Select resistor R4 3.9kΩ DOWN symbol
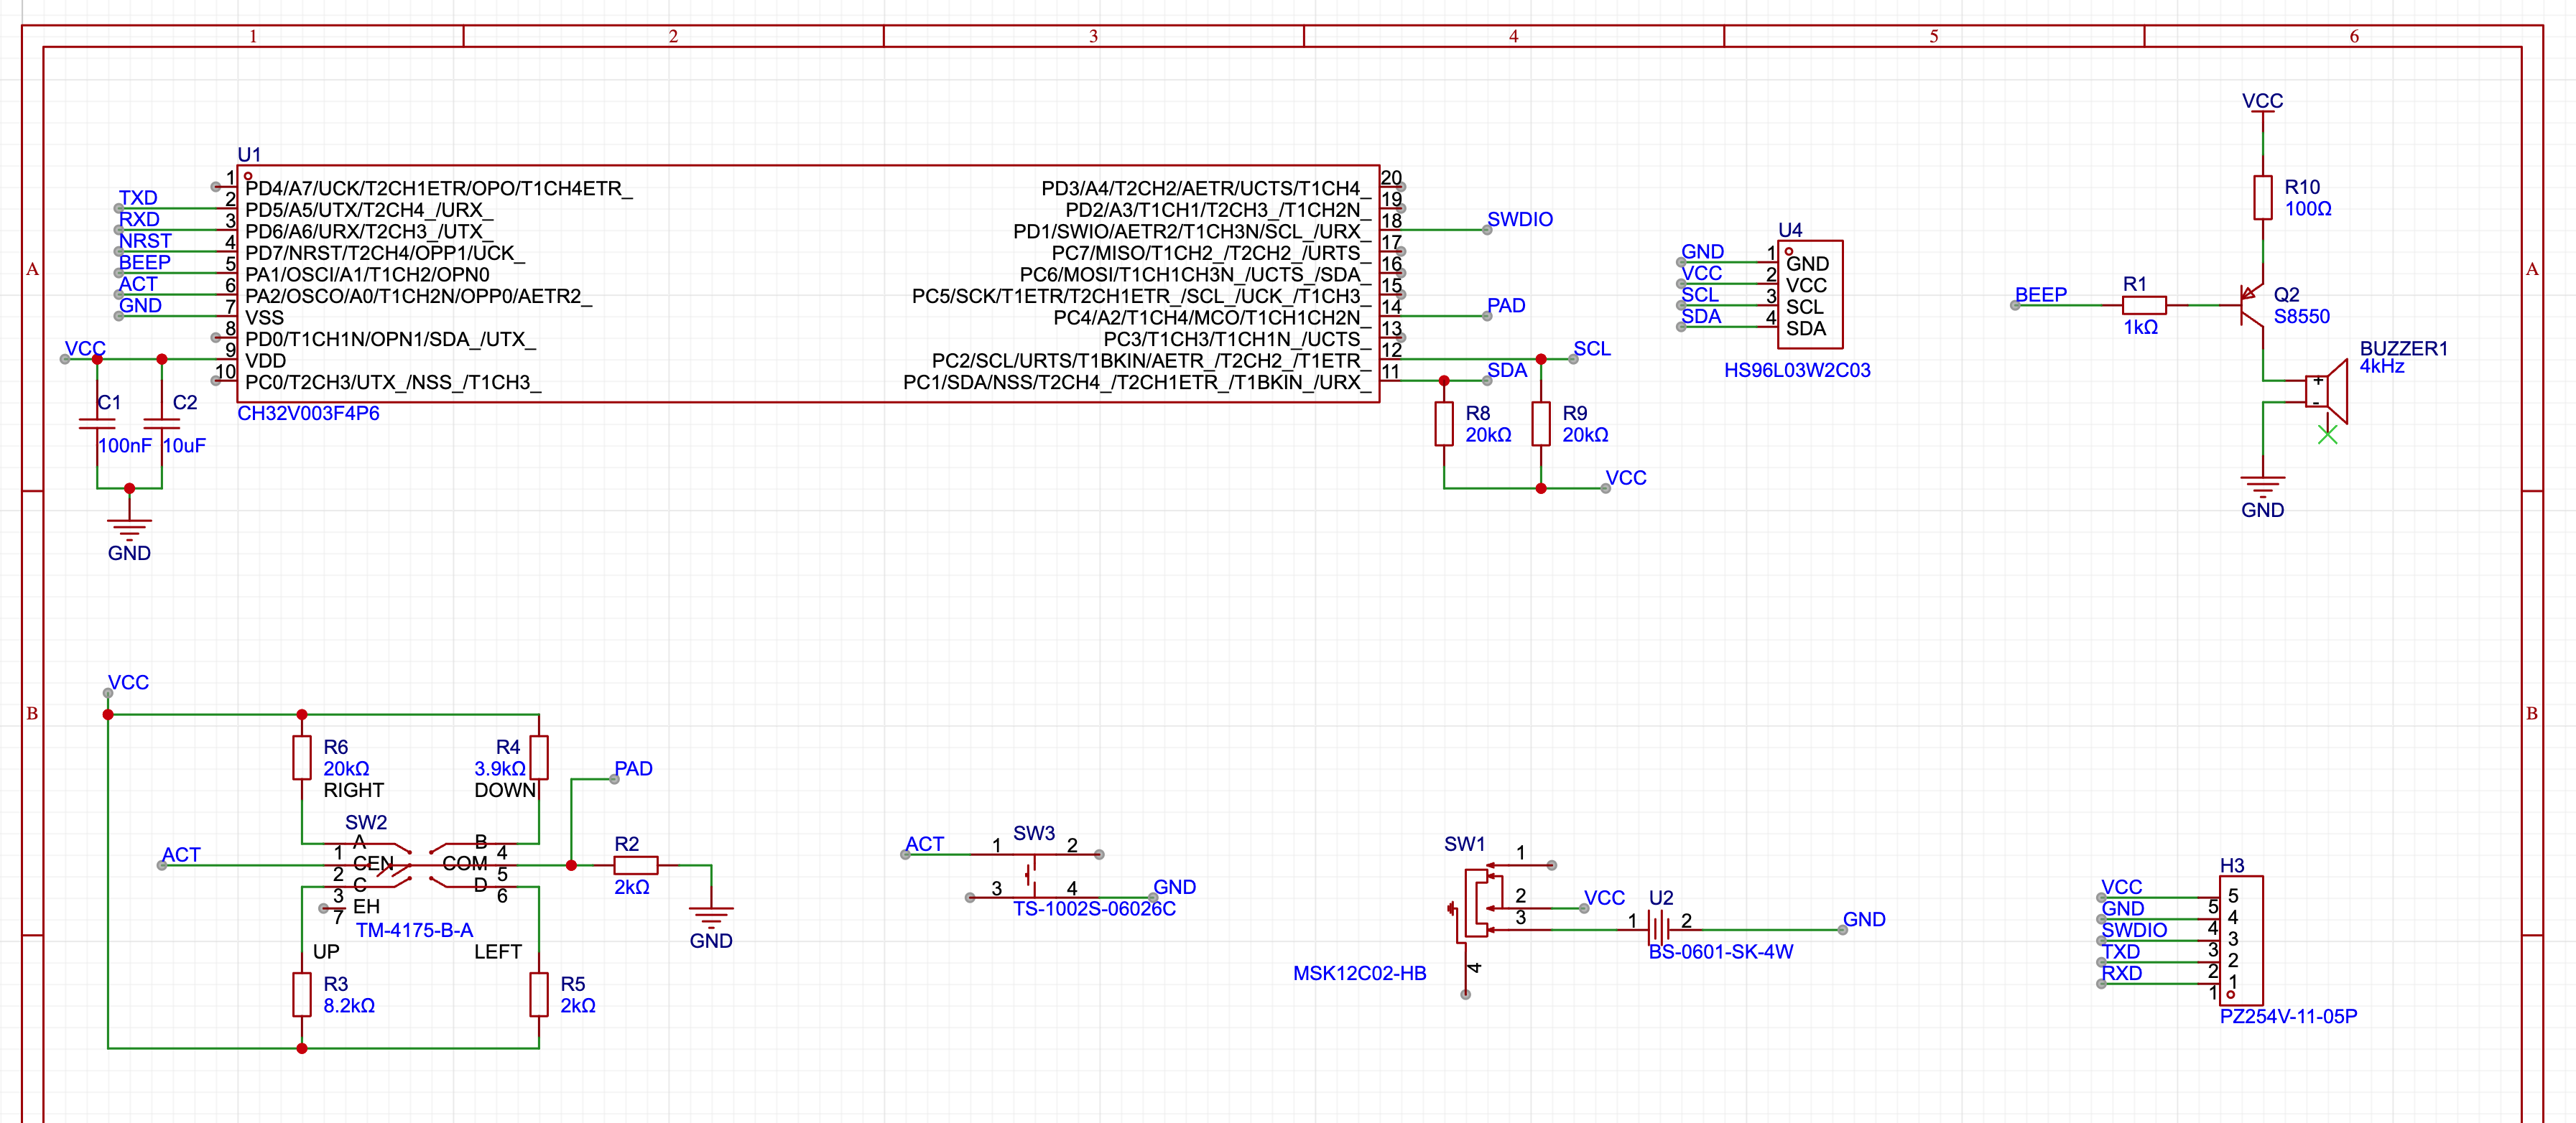This screenshot has height=1123, width=2576. tap(539, 758)
